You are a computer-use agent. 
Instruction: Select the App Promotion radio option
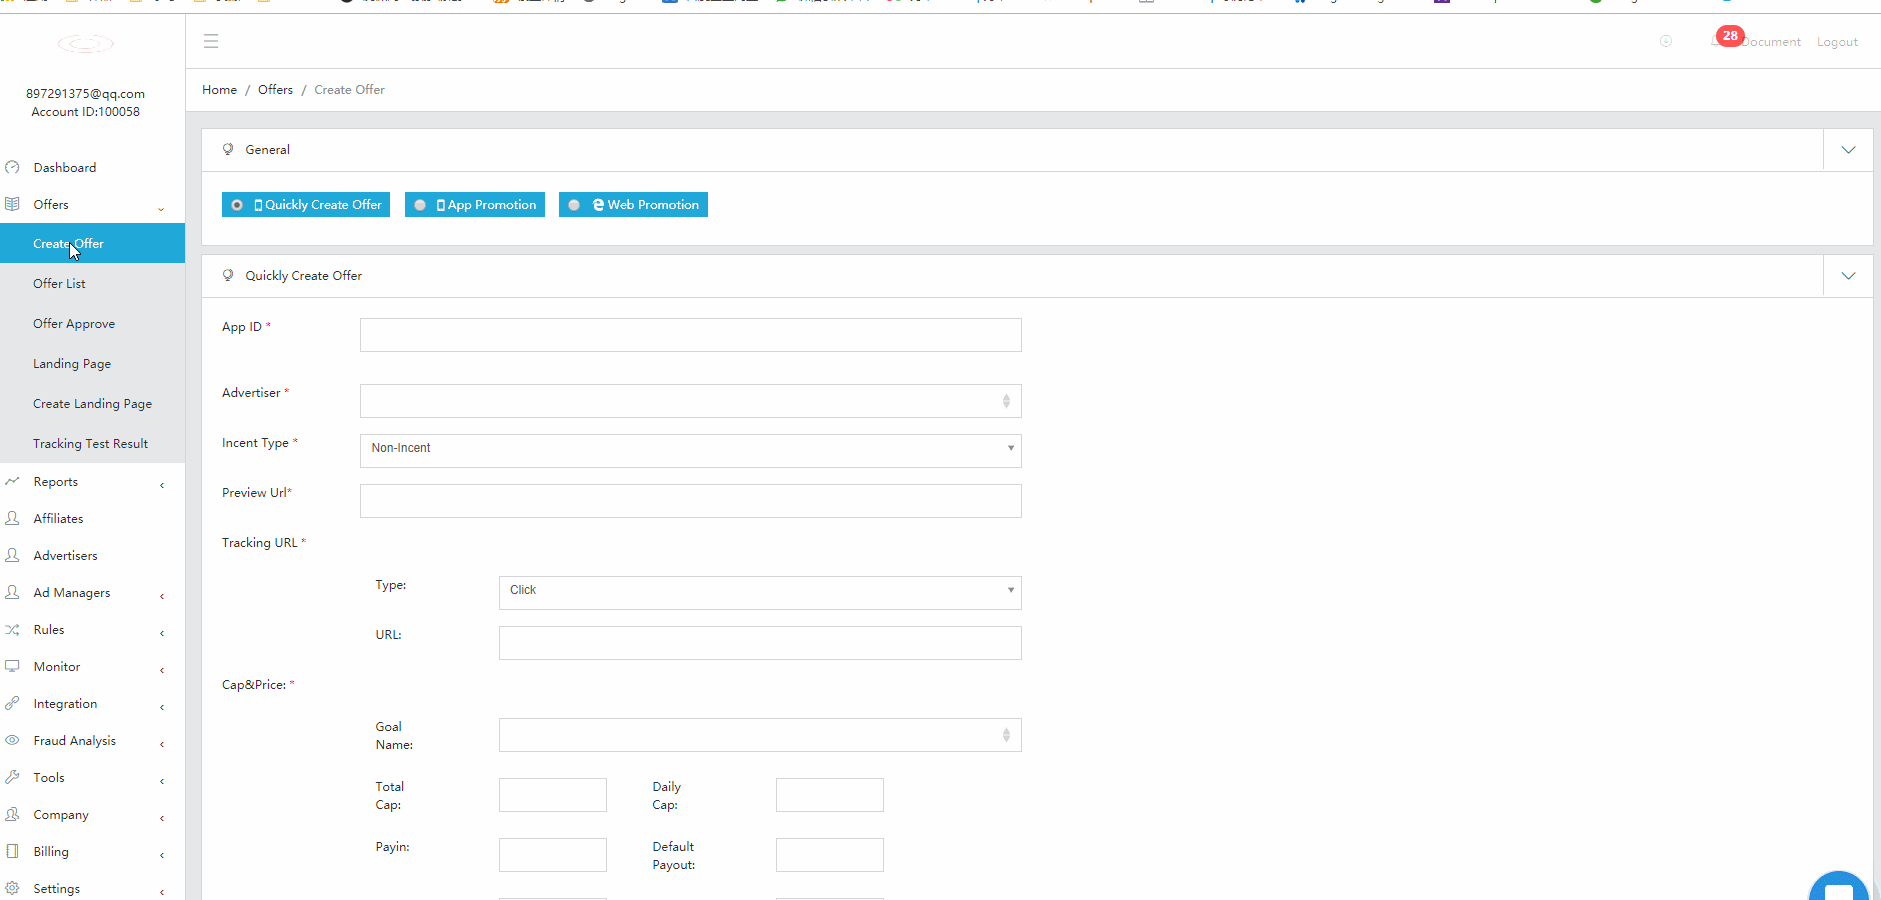420,205
